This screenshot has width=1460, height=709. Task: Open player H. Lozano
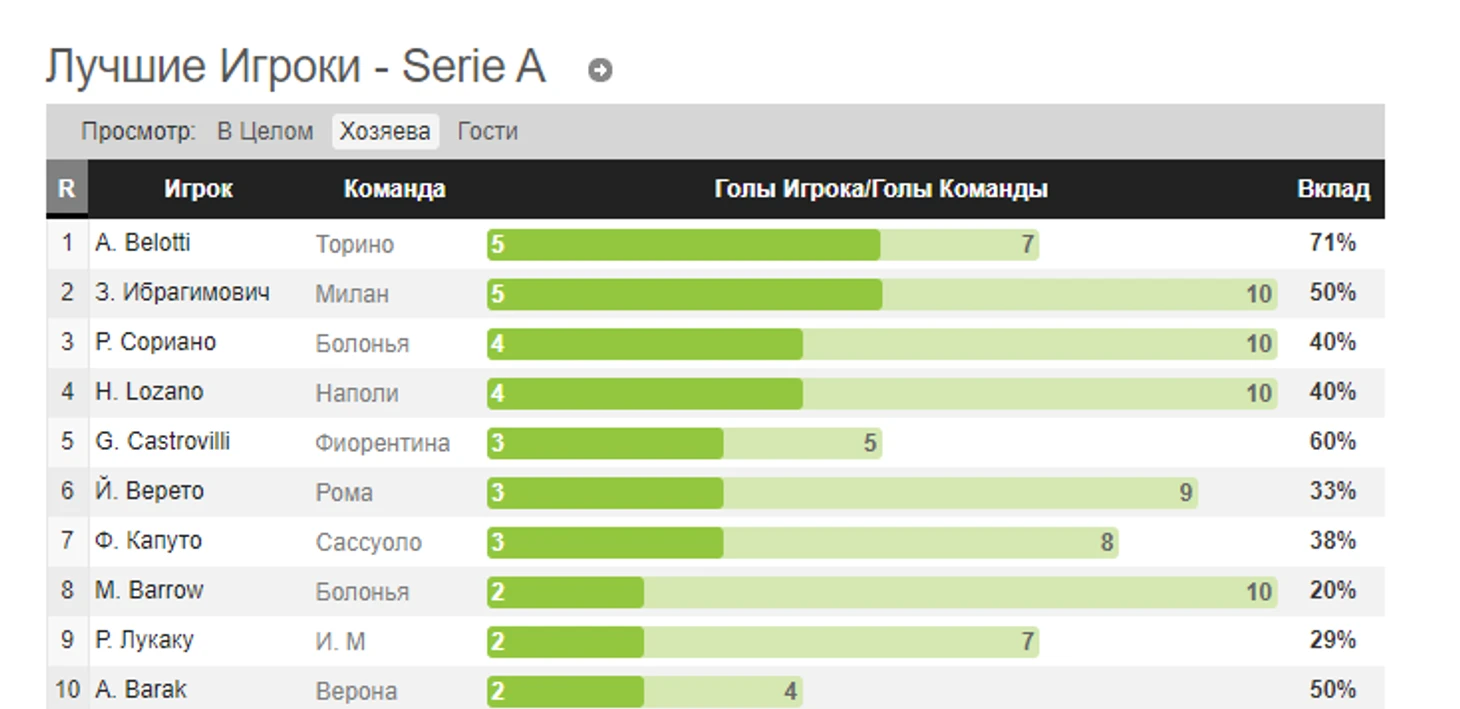(x=149, y=392)
